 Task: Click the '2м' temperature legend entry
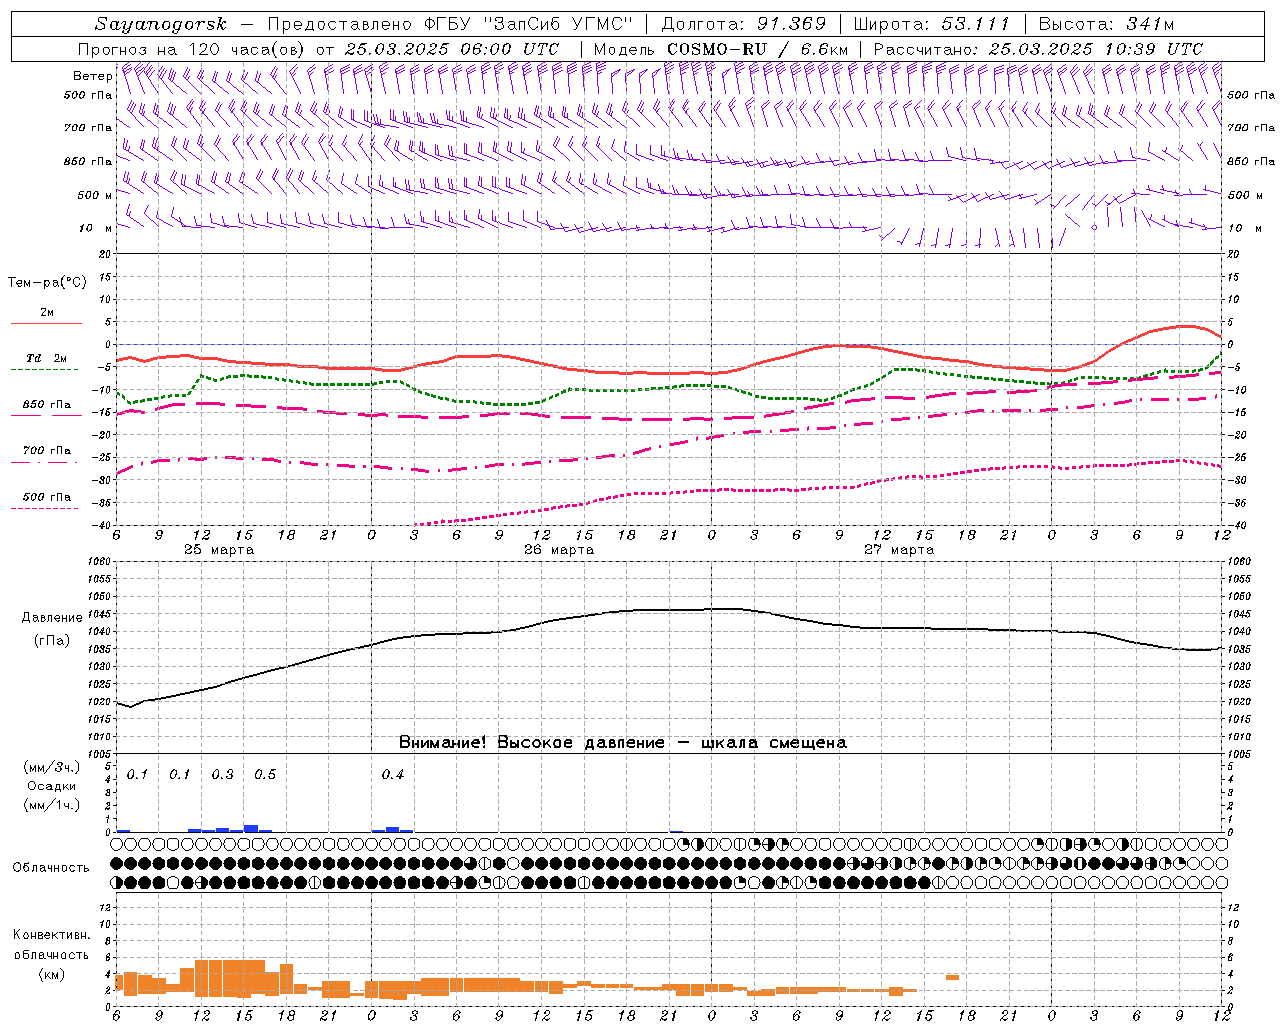47,313
